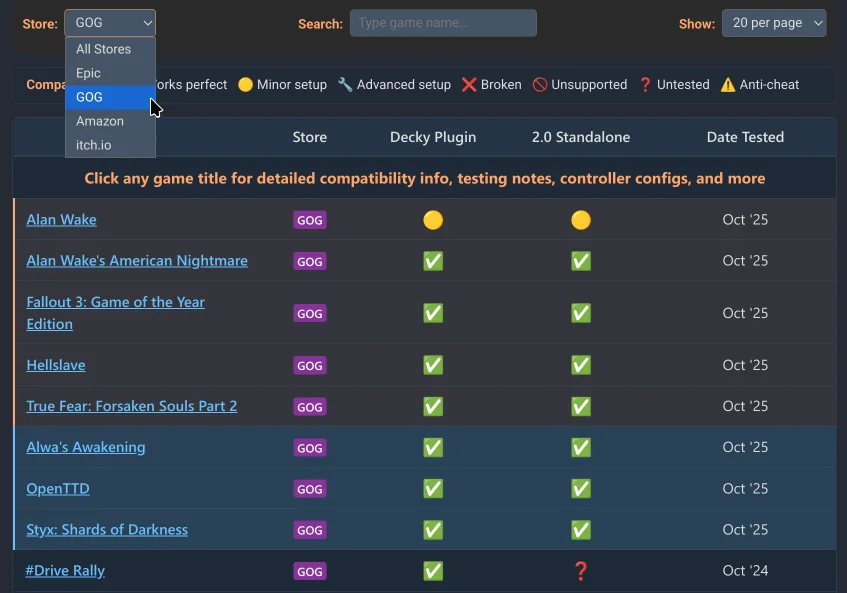Select Epic from the open store list
Screen dimensions: 847x593
(90, 73)
